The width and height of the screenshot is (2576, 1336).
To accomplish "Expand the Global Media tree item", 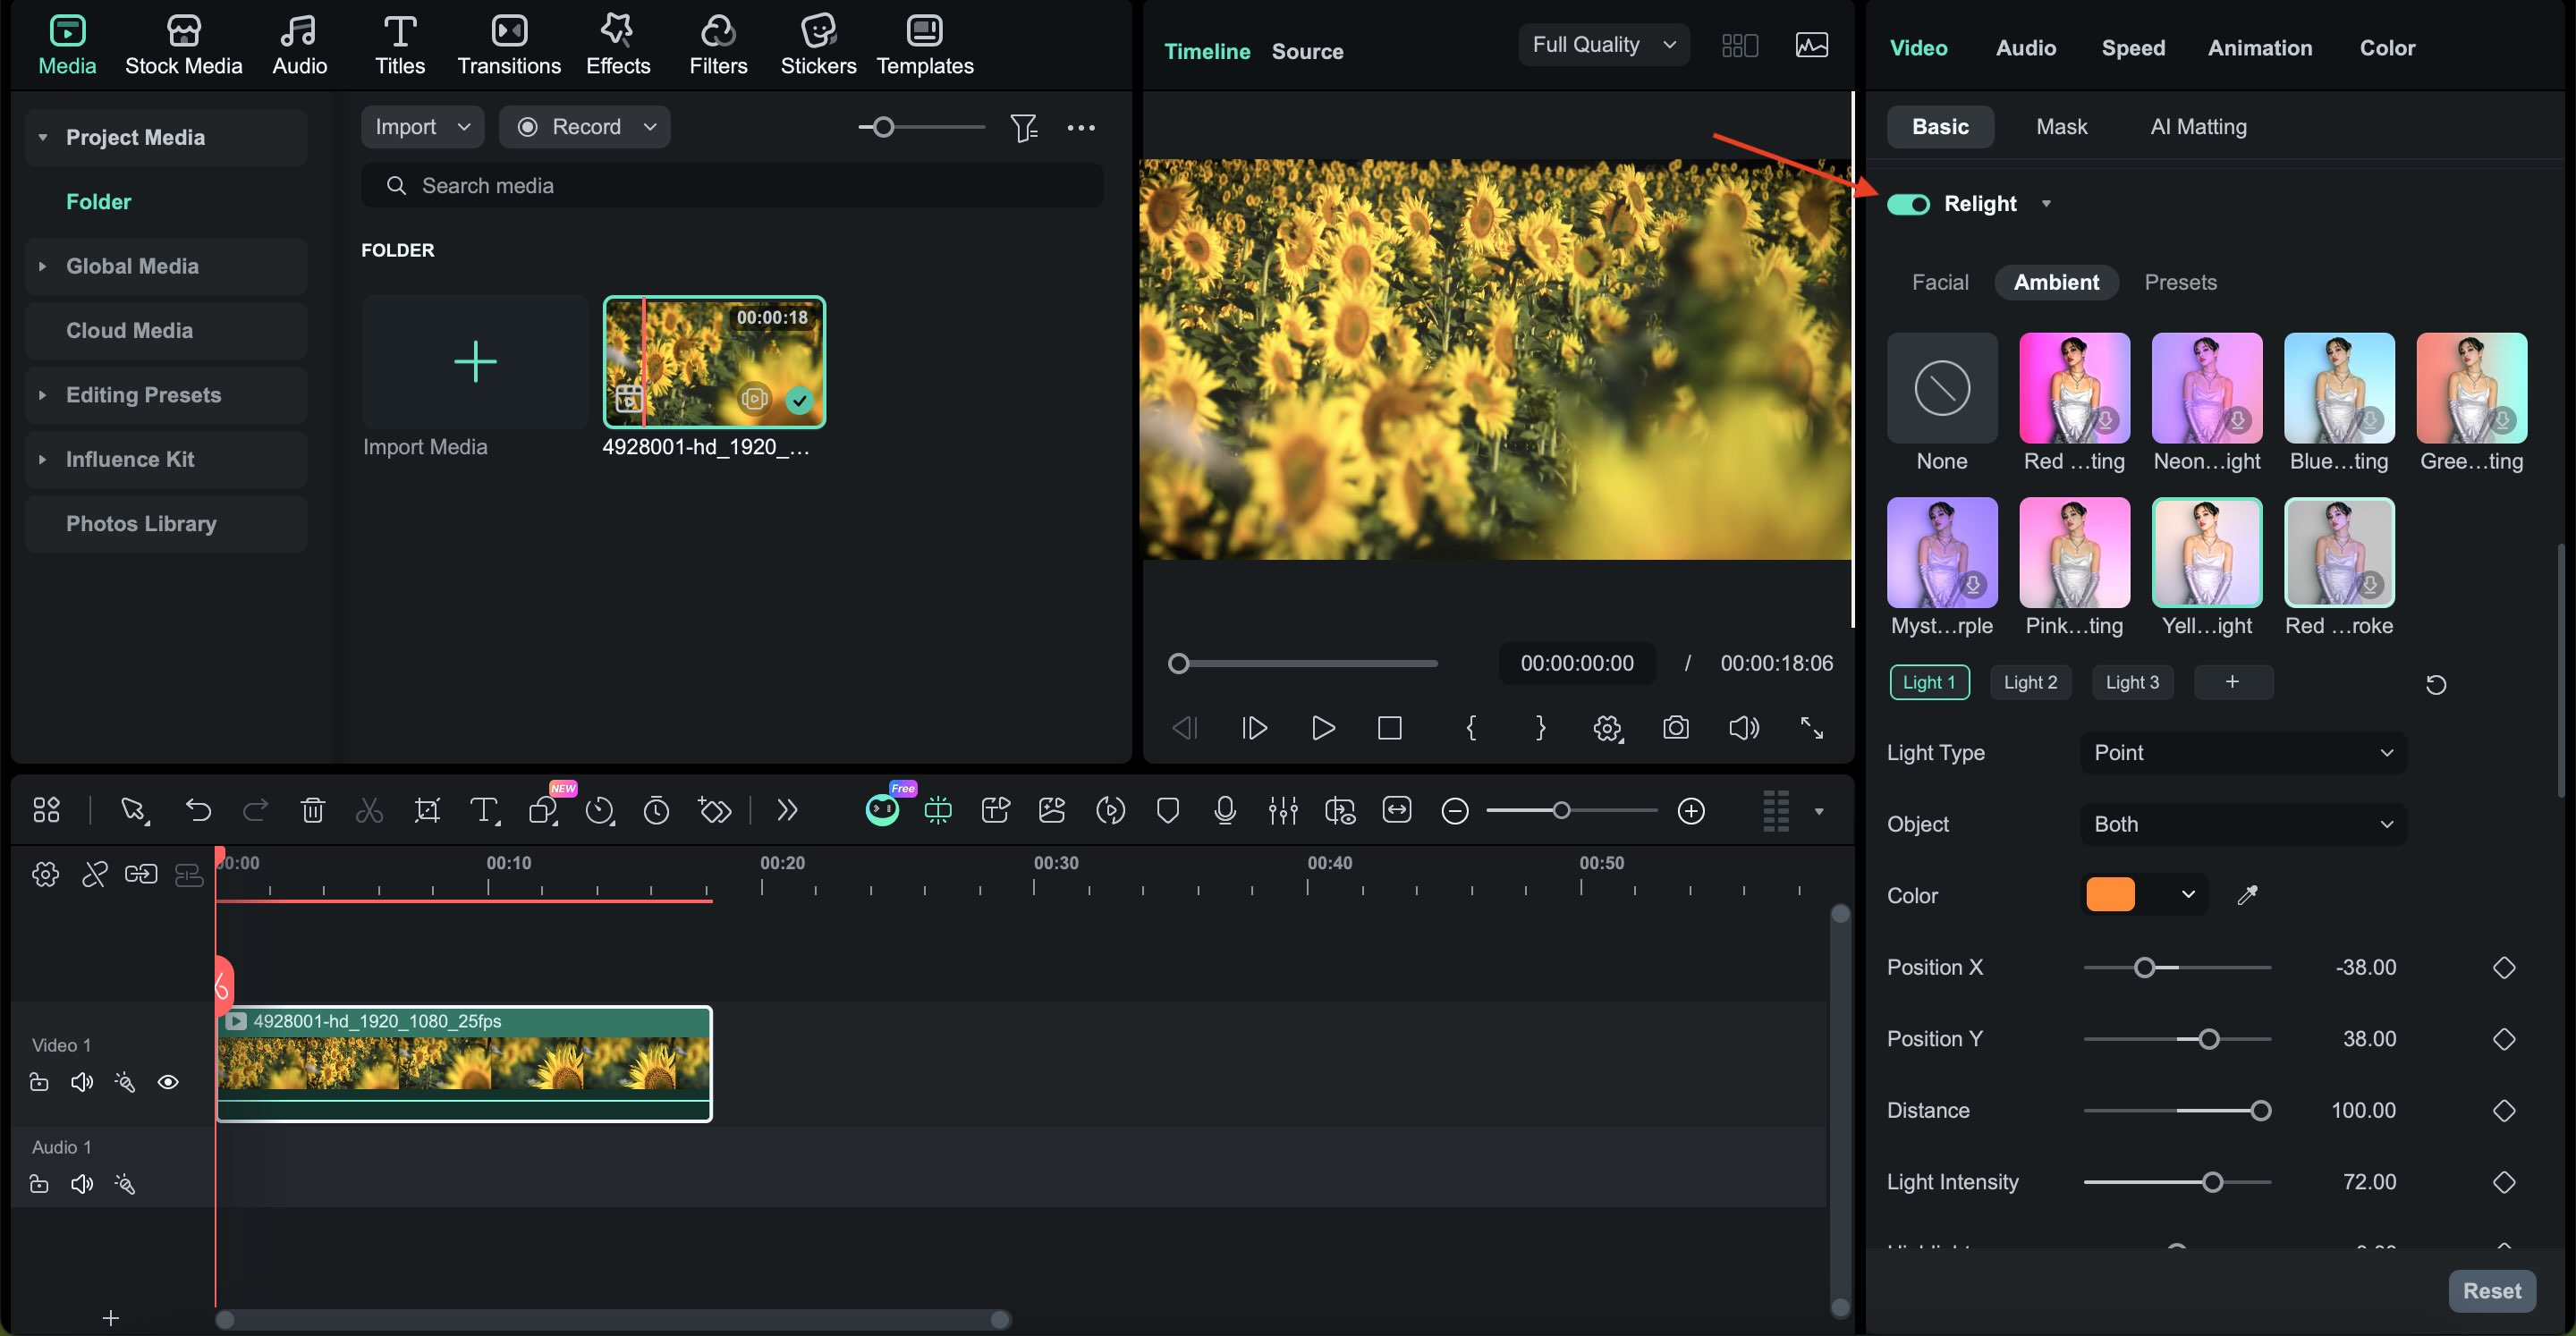I will [x=42, y=266].
